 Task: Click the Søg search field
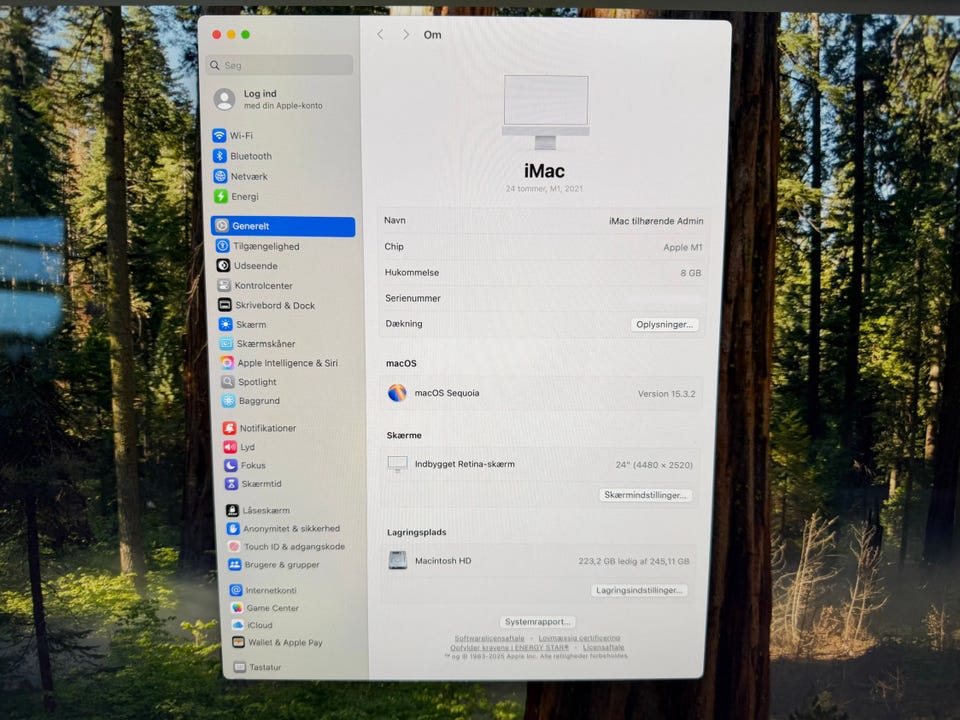tap(280, 65)
